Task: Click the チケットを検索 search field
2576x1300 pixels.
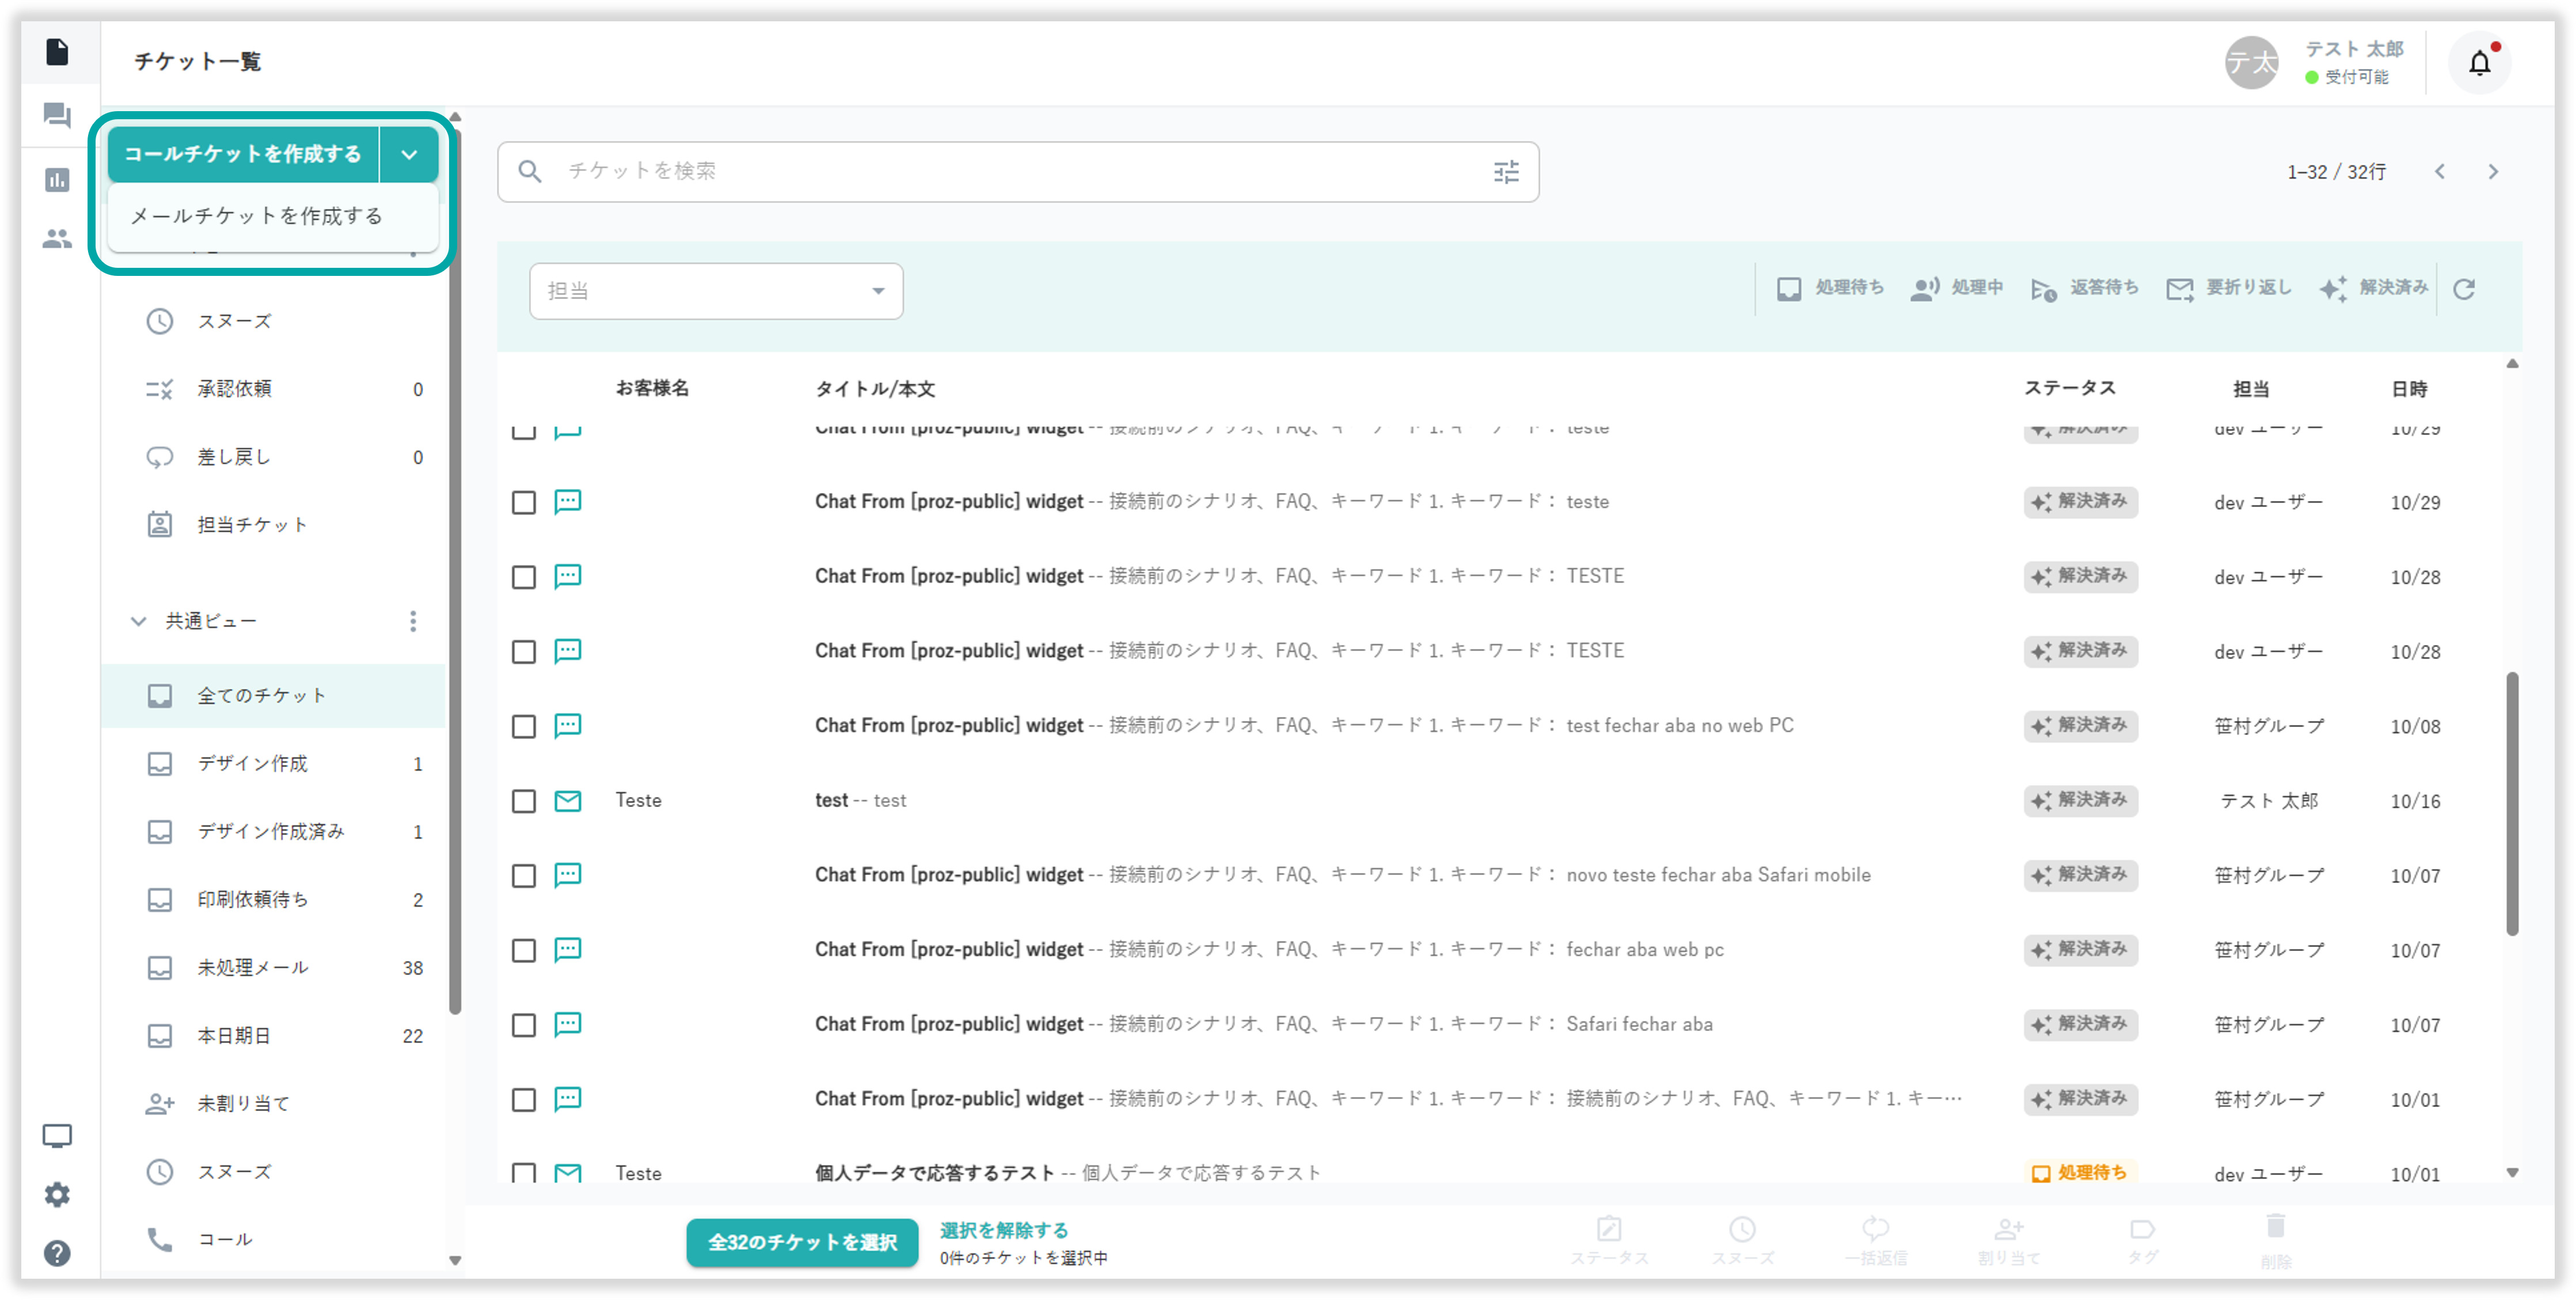Action: point(1000,172)
